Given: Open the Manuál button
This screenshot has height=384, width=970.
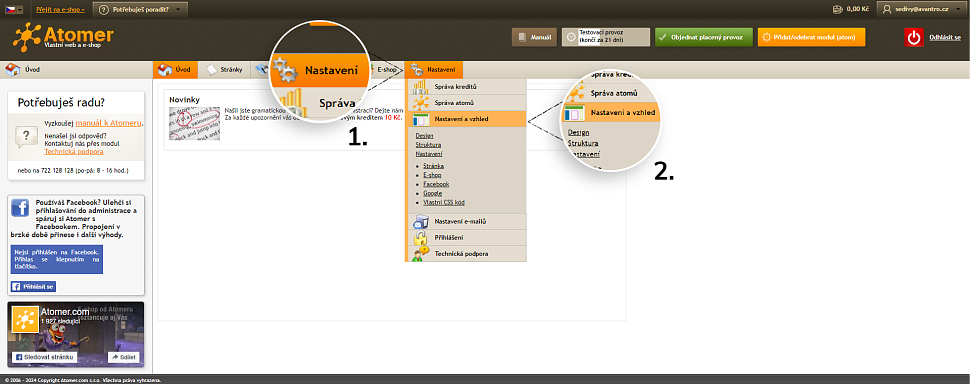Looking at the screenshot, I should click(534, 37).
